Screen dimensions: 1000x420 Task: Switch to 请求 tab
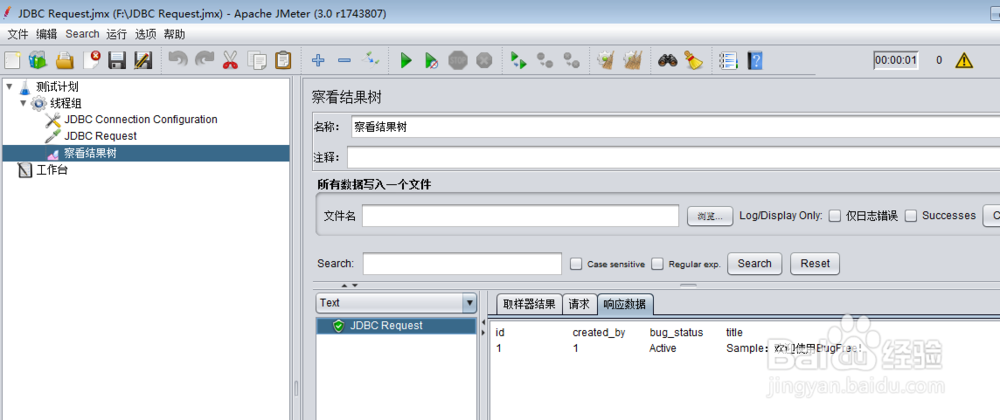click(x=580, y=304)
